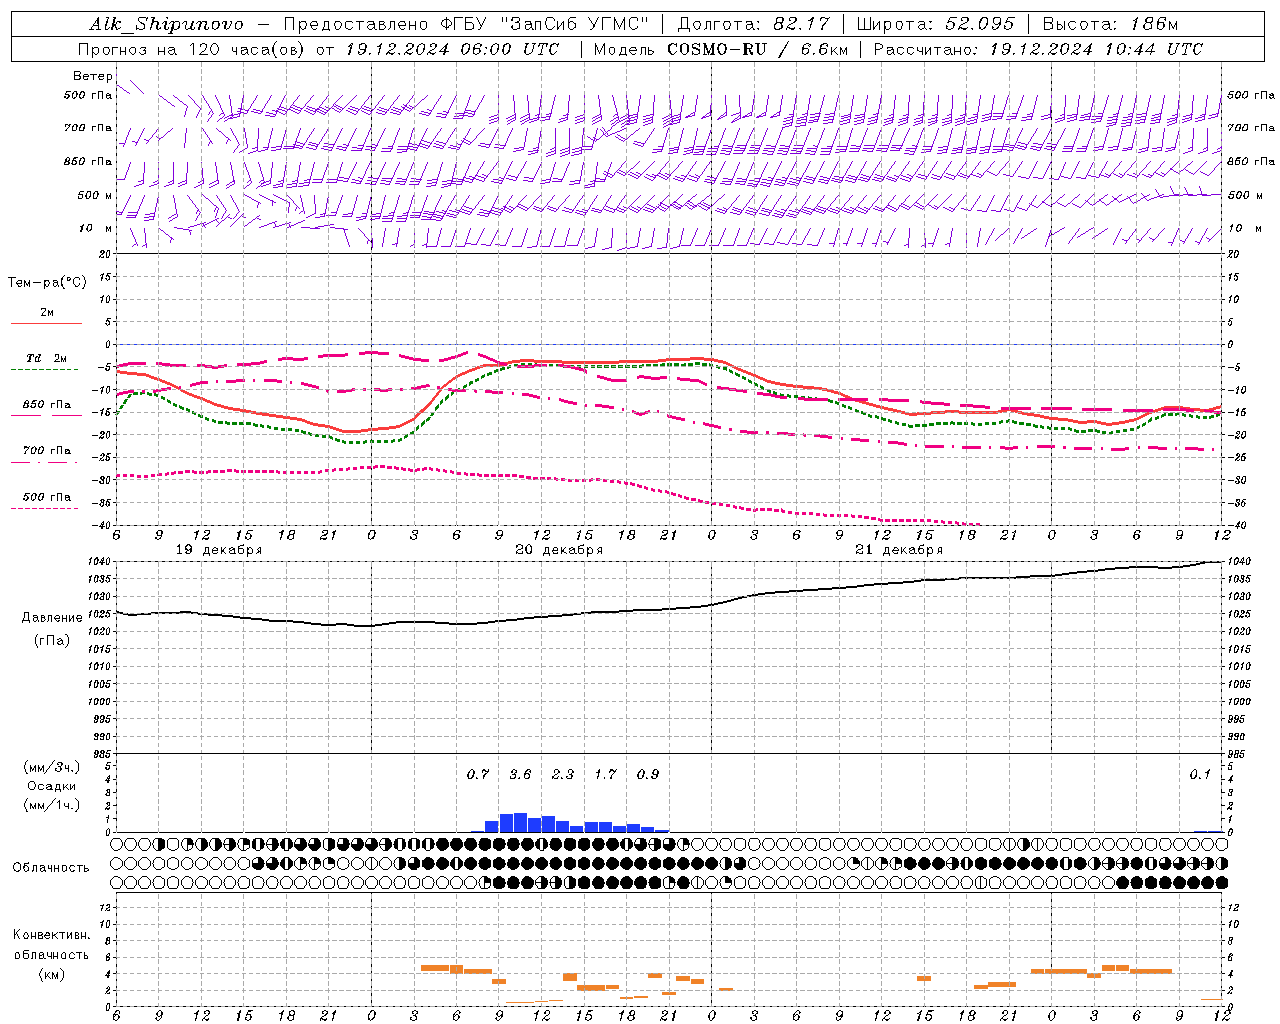Viewport: 1280px width, 1024px height.
Task: Click the 1.7 precipitation total value
Action: click(605, 774)
